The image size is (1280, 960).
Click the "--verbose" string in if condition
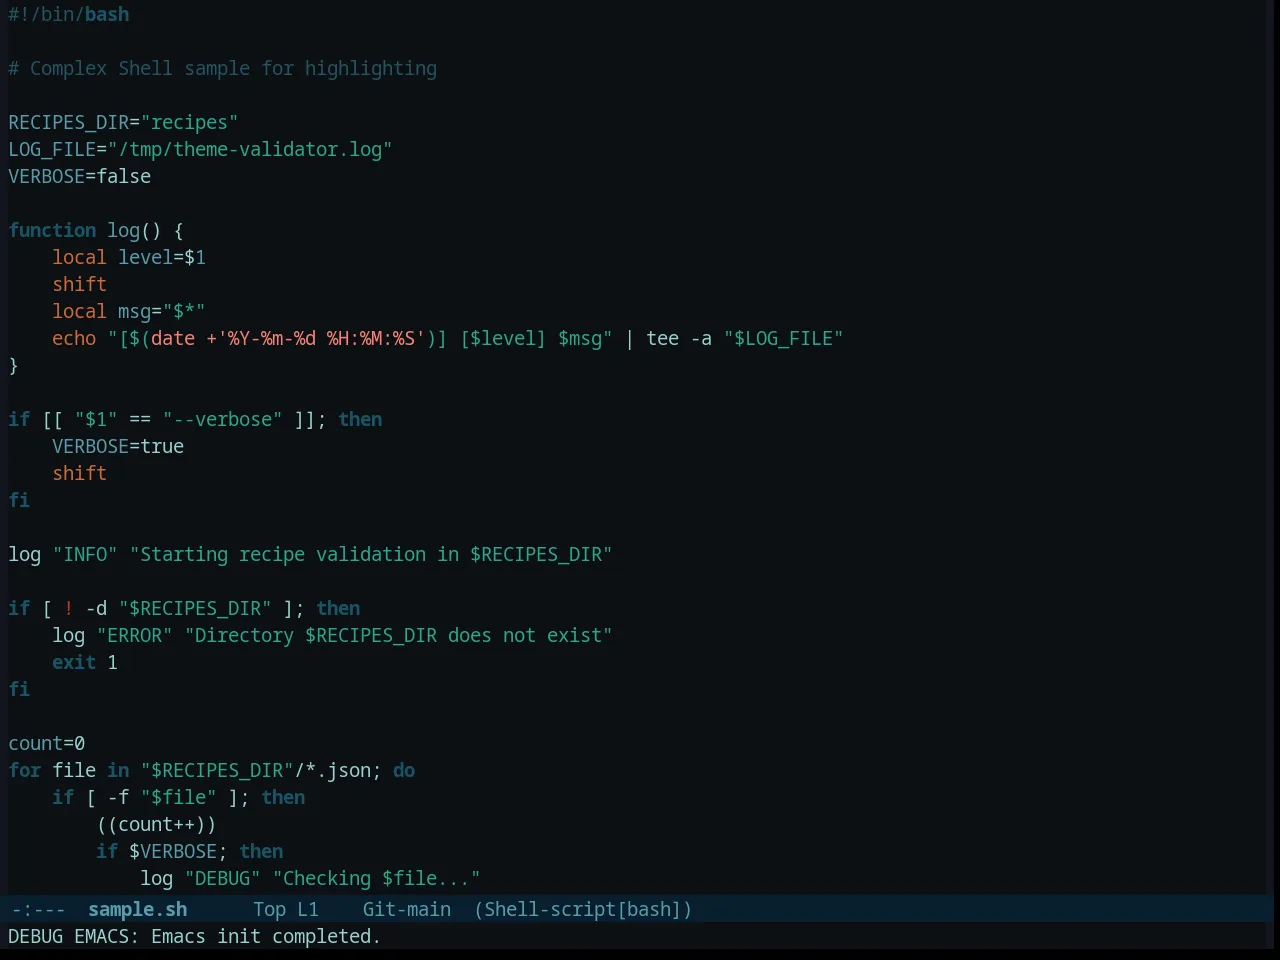coord(222,419)
